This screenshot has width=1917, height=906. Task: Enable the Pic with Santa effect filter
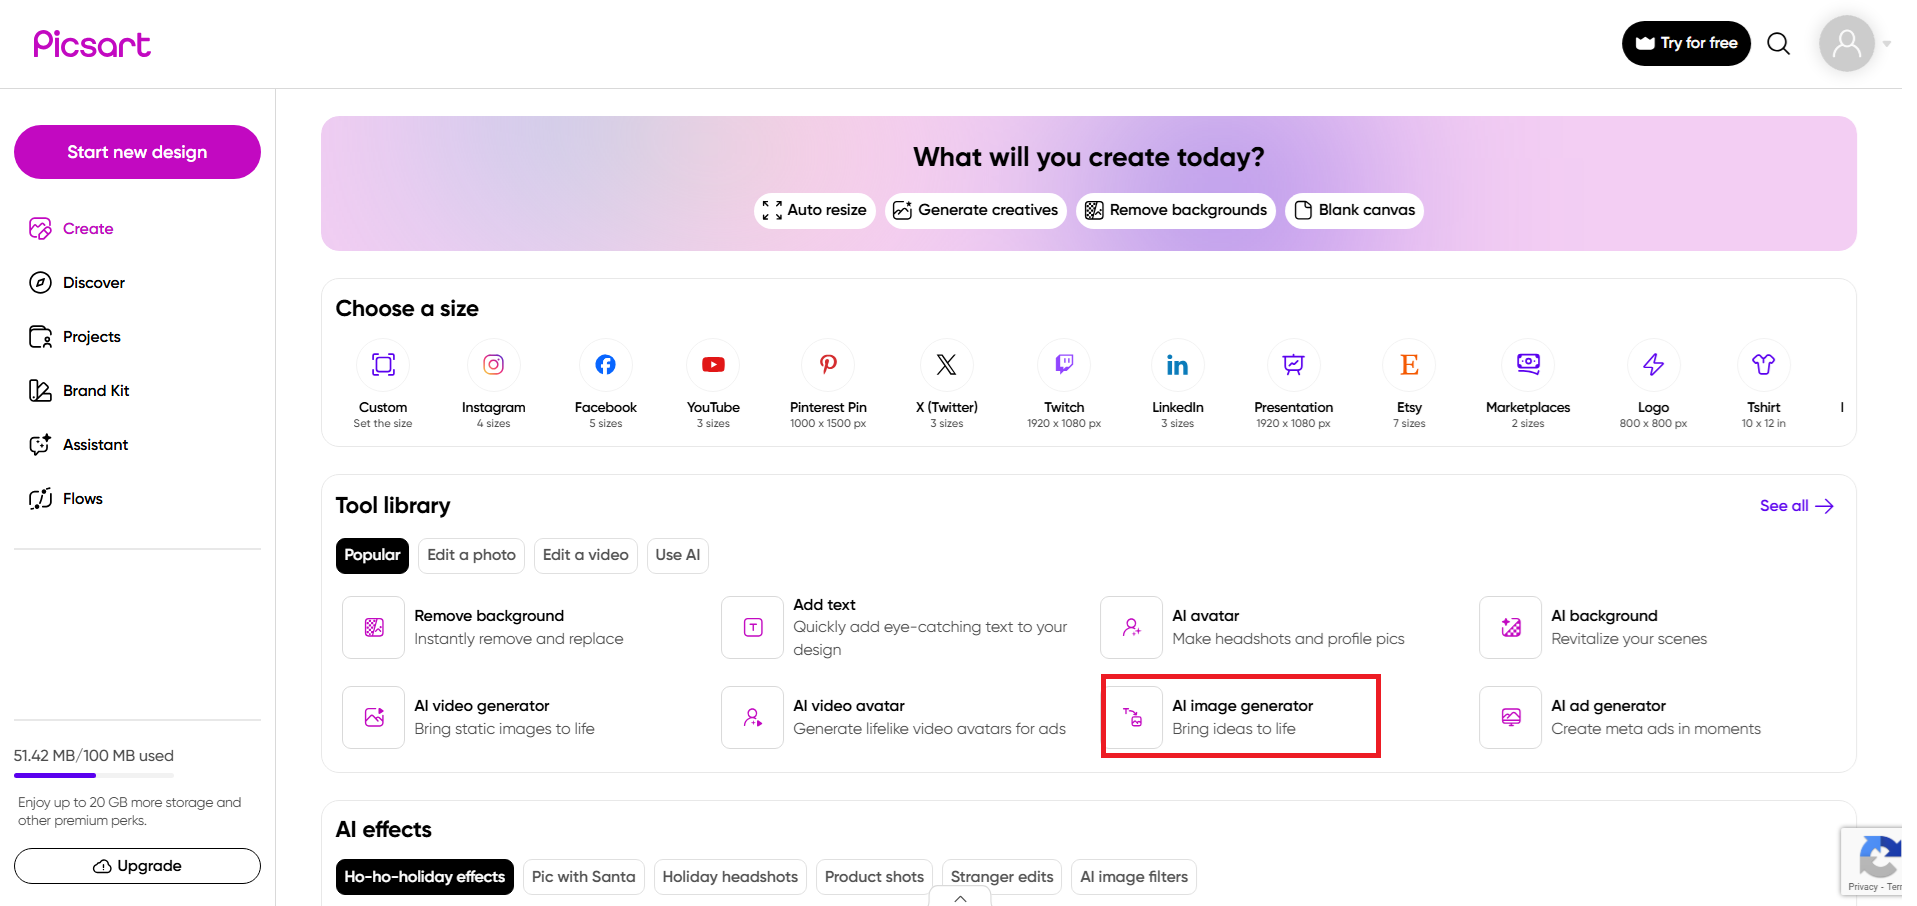tap(583, 876)
